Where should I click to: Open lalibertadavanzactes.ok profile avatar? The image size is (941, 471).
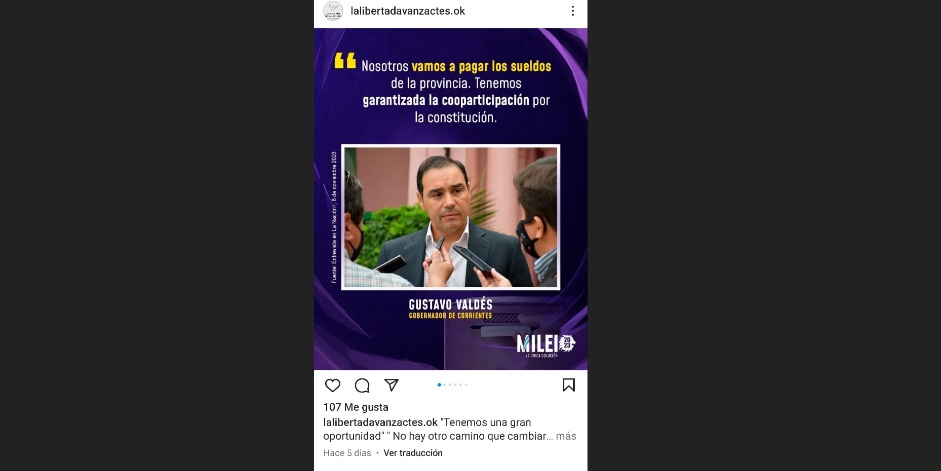[x=332, y=11]
